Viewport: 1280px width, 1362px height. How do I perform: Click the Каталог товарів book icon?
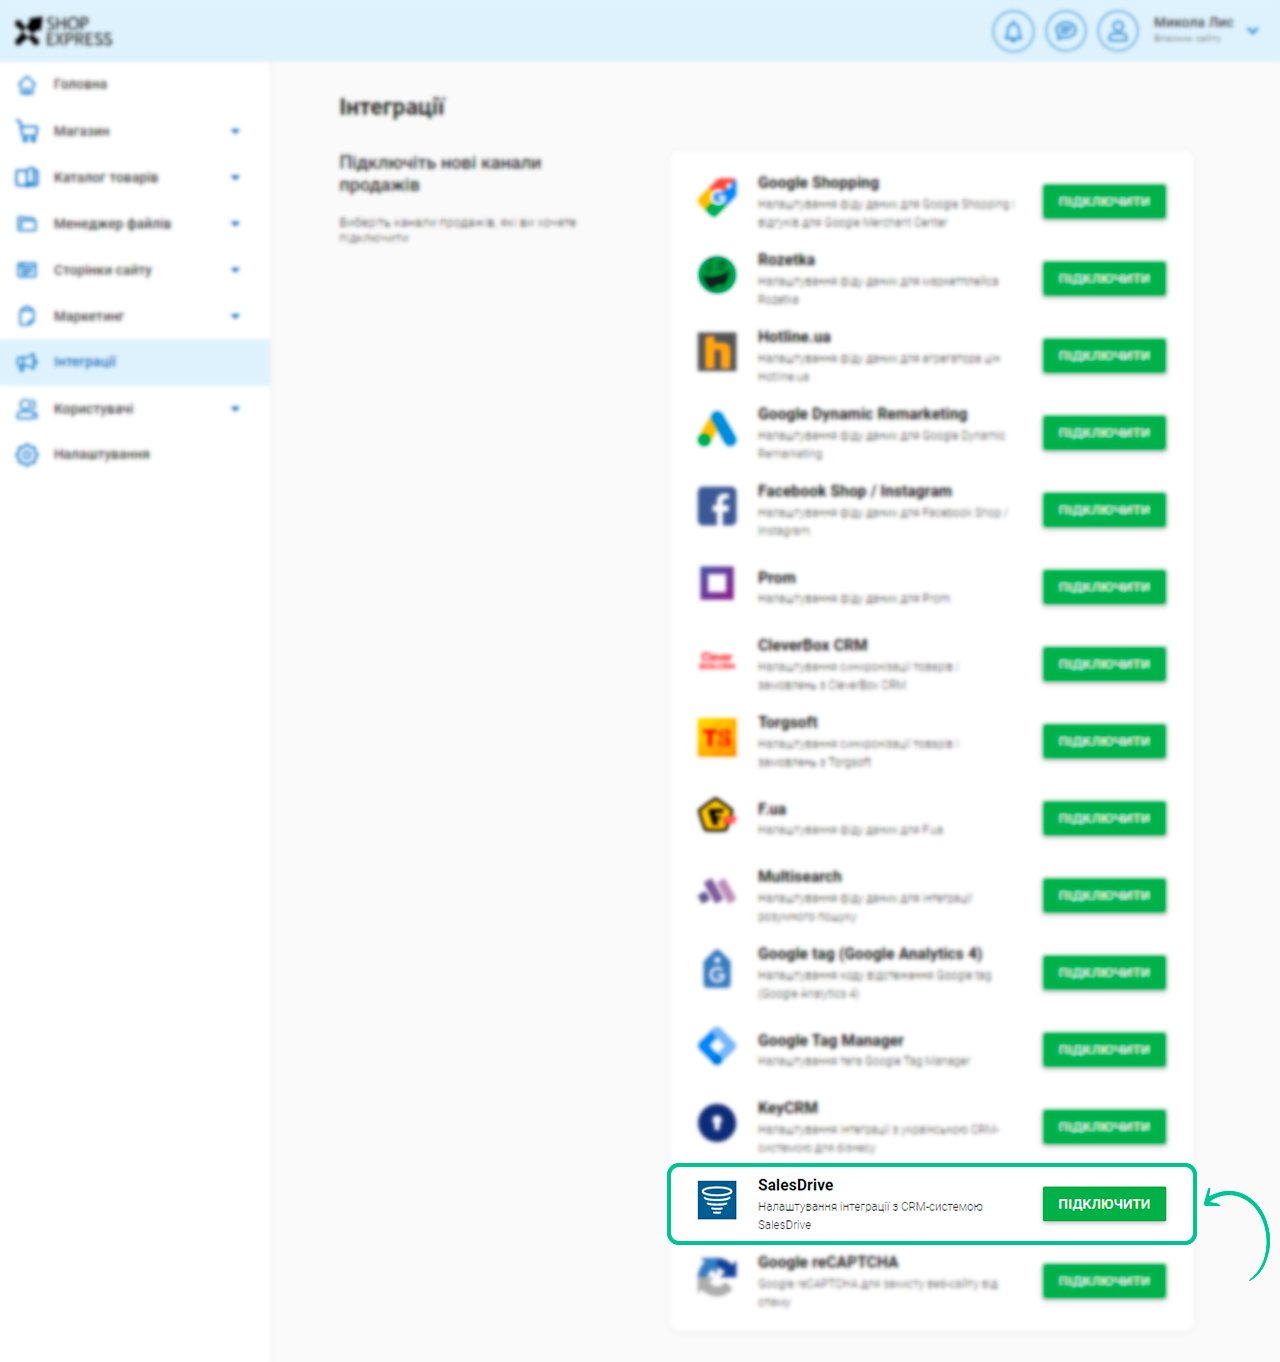click(27, 178)
